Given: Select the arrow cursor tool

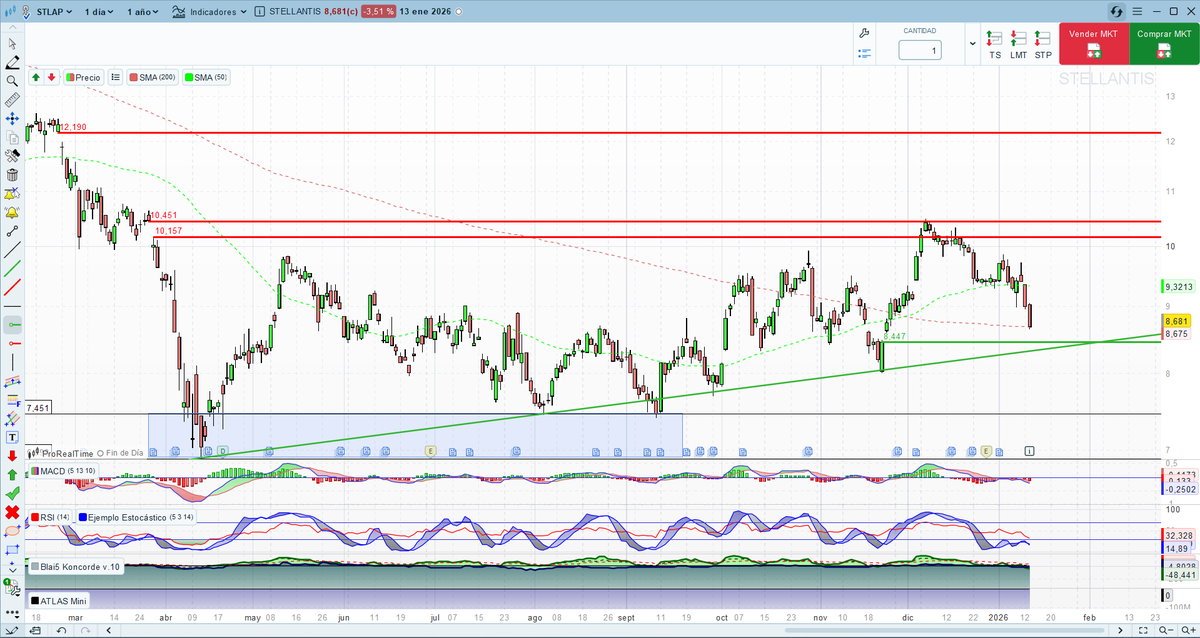Looking at the screenshot, I should 12,43.
